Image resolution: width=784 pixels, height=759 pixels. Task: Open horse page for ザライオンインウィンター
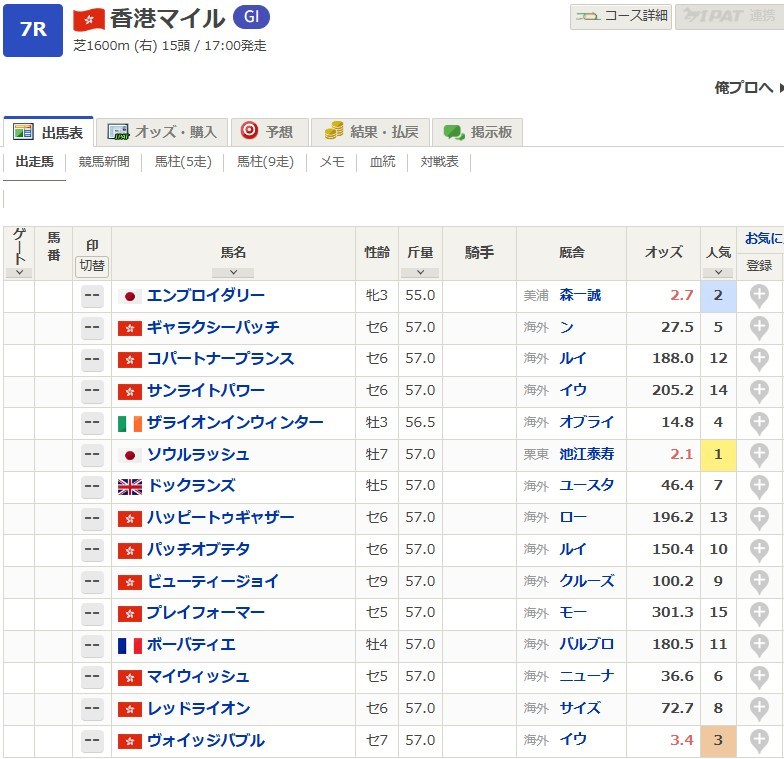pos(235,423)
